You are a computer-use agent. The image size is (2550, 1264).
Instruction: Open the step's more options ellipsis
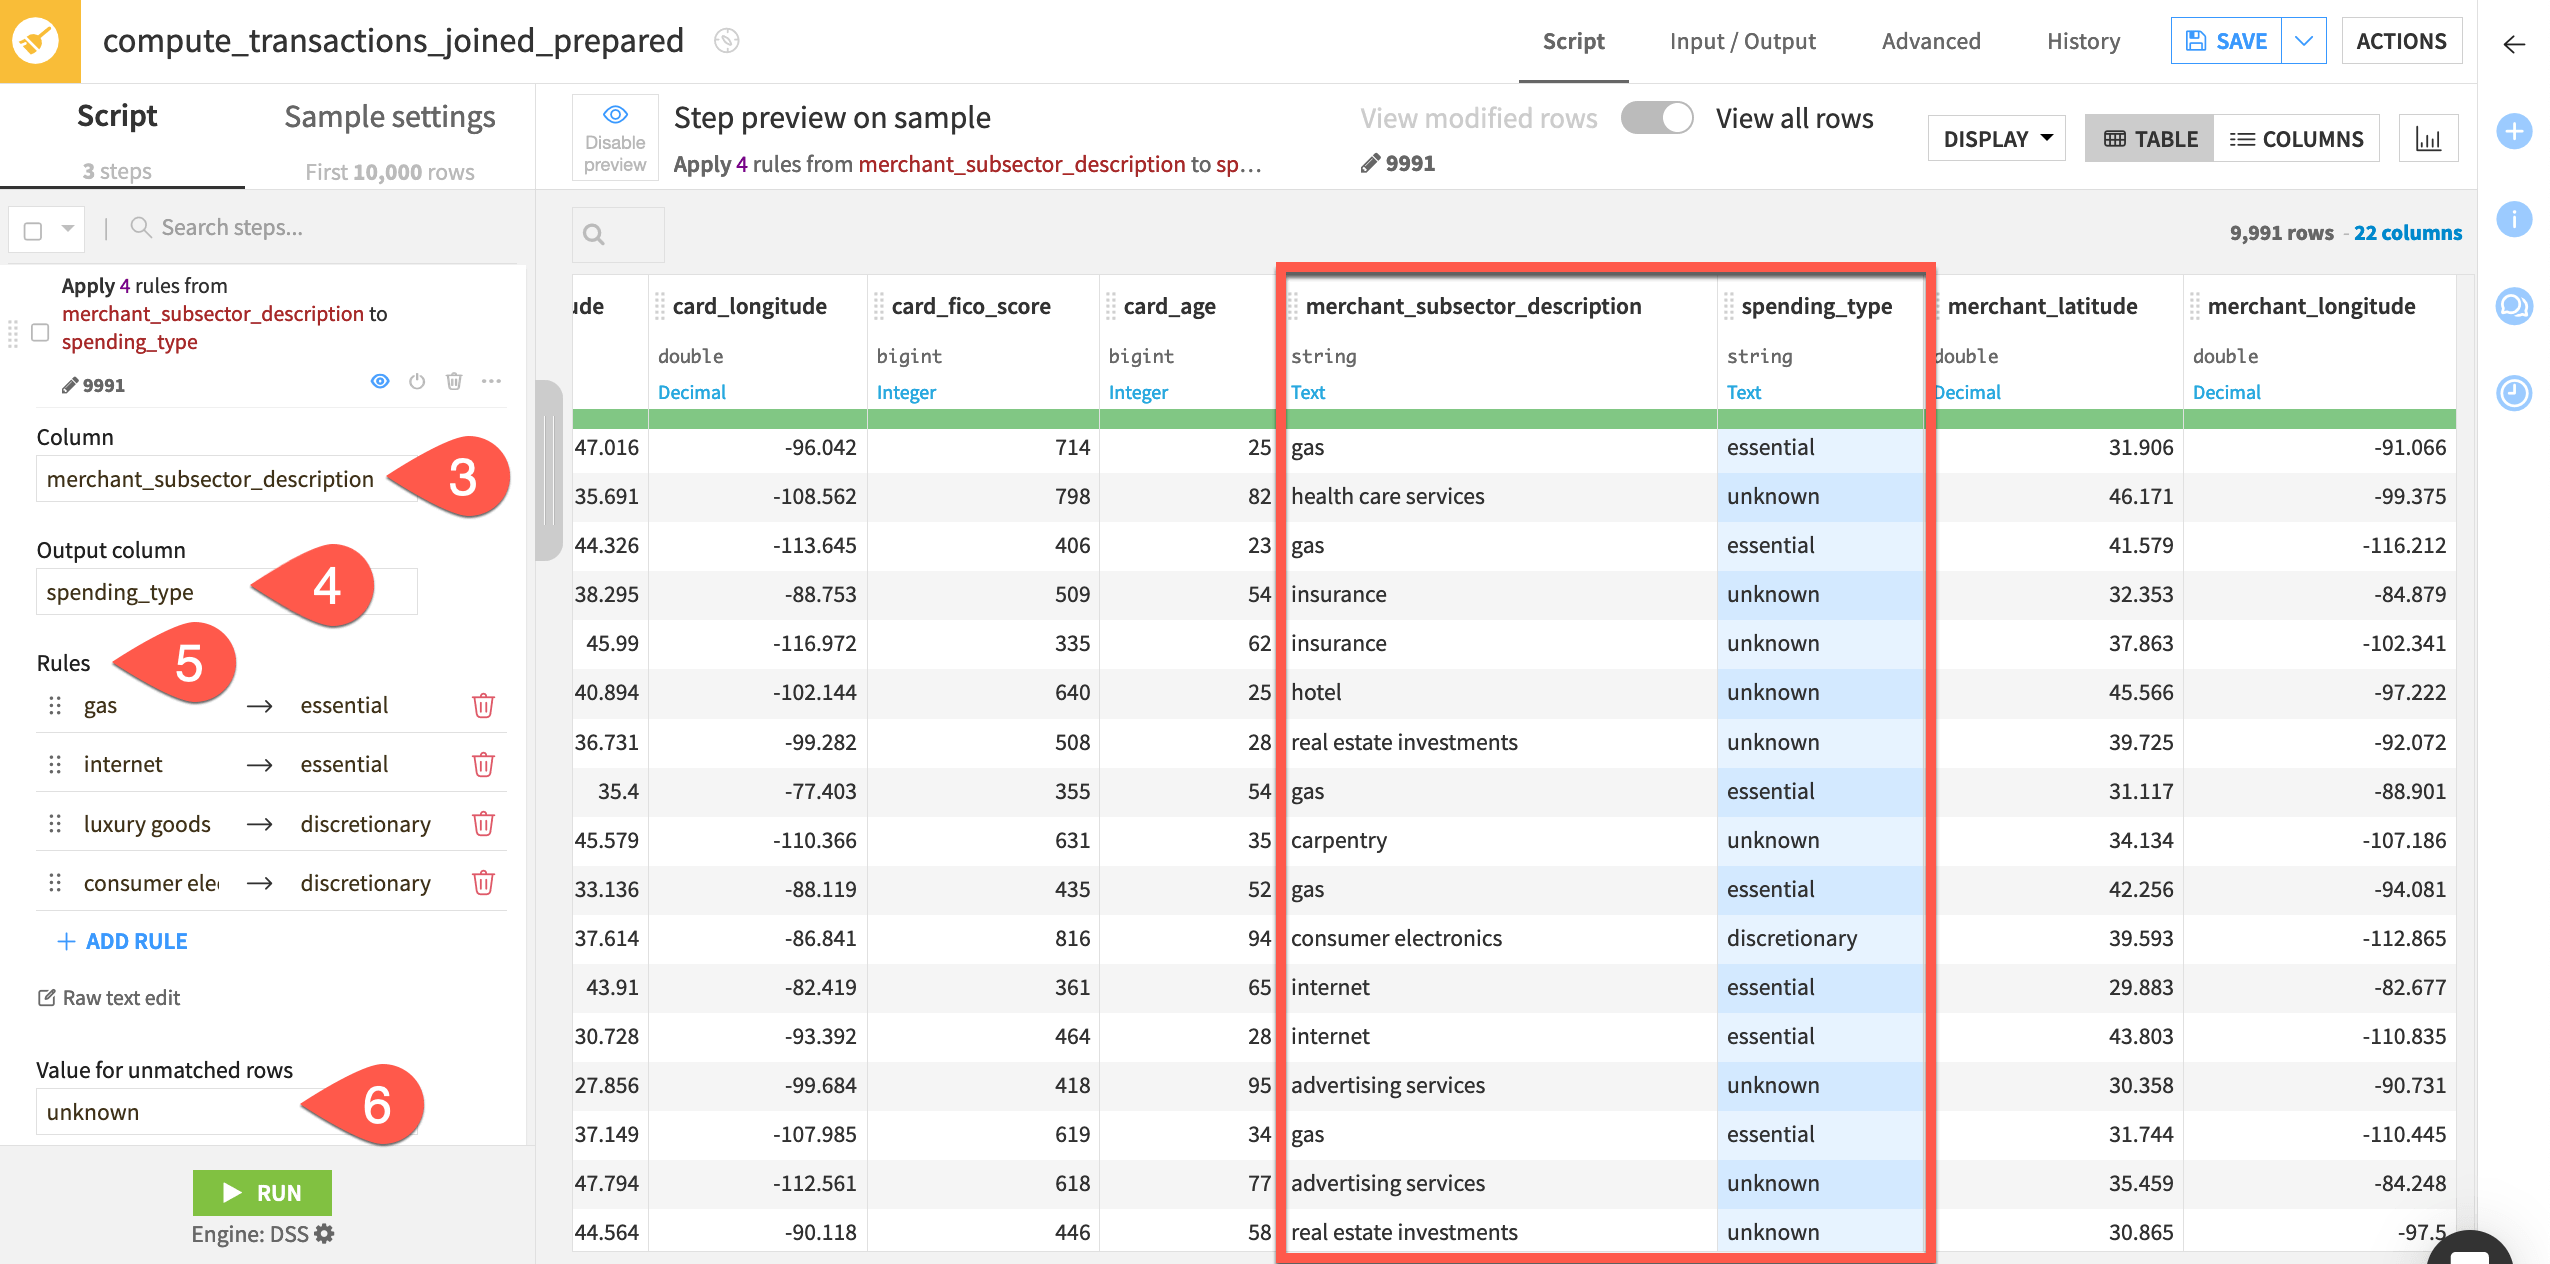point(491,381)
